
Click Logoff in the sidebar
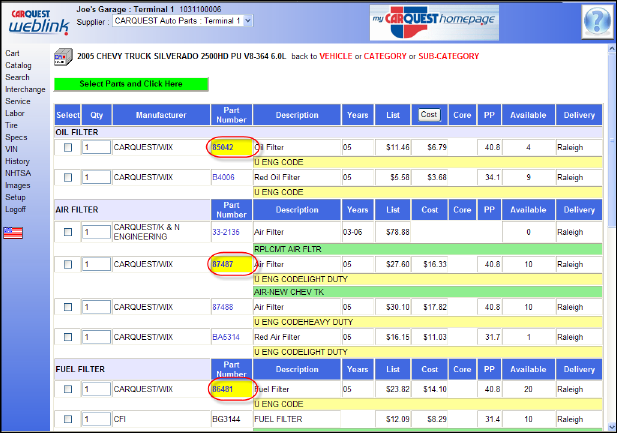click(15, 209)
